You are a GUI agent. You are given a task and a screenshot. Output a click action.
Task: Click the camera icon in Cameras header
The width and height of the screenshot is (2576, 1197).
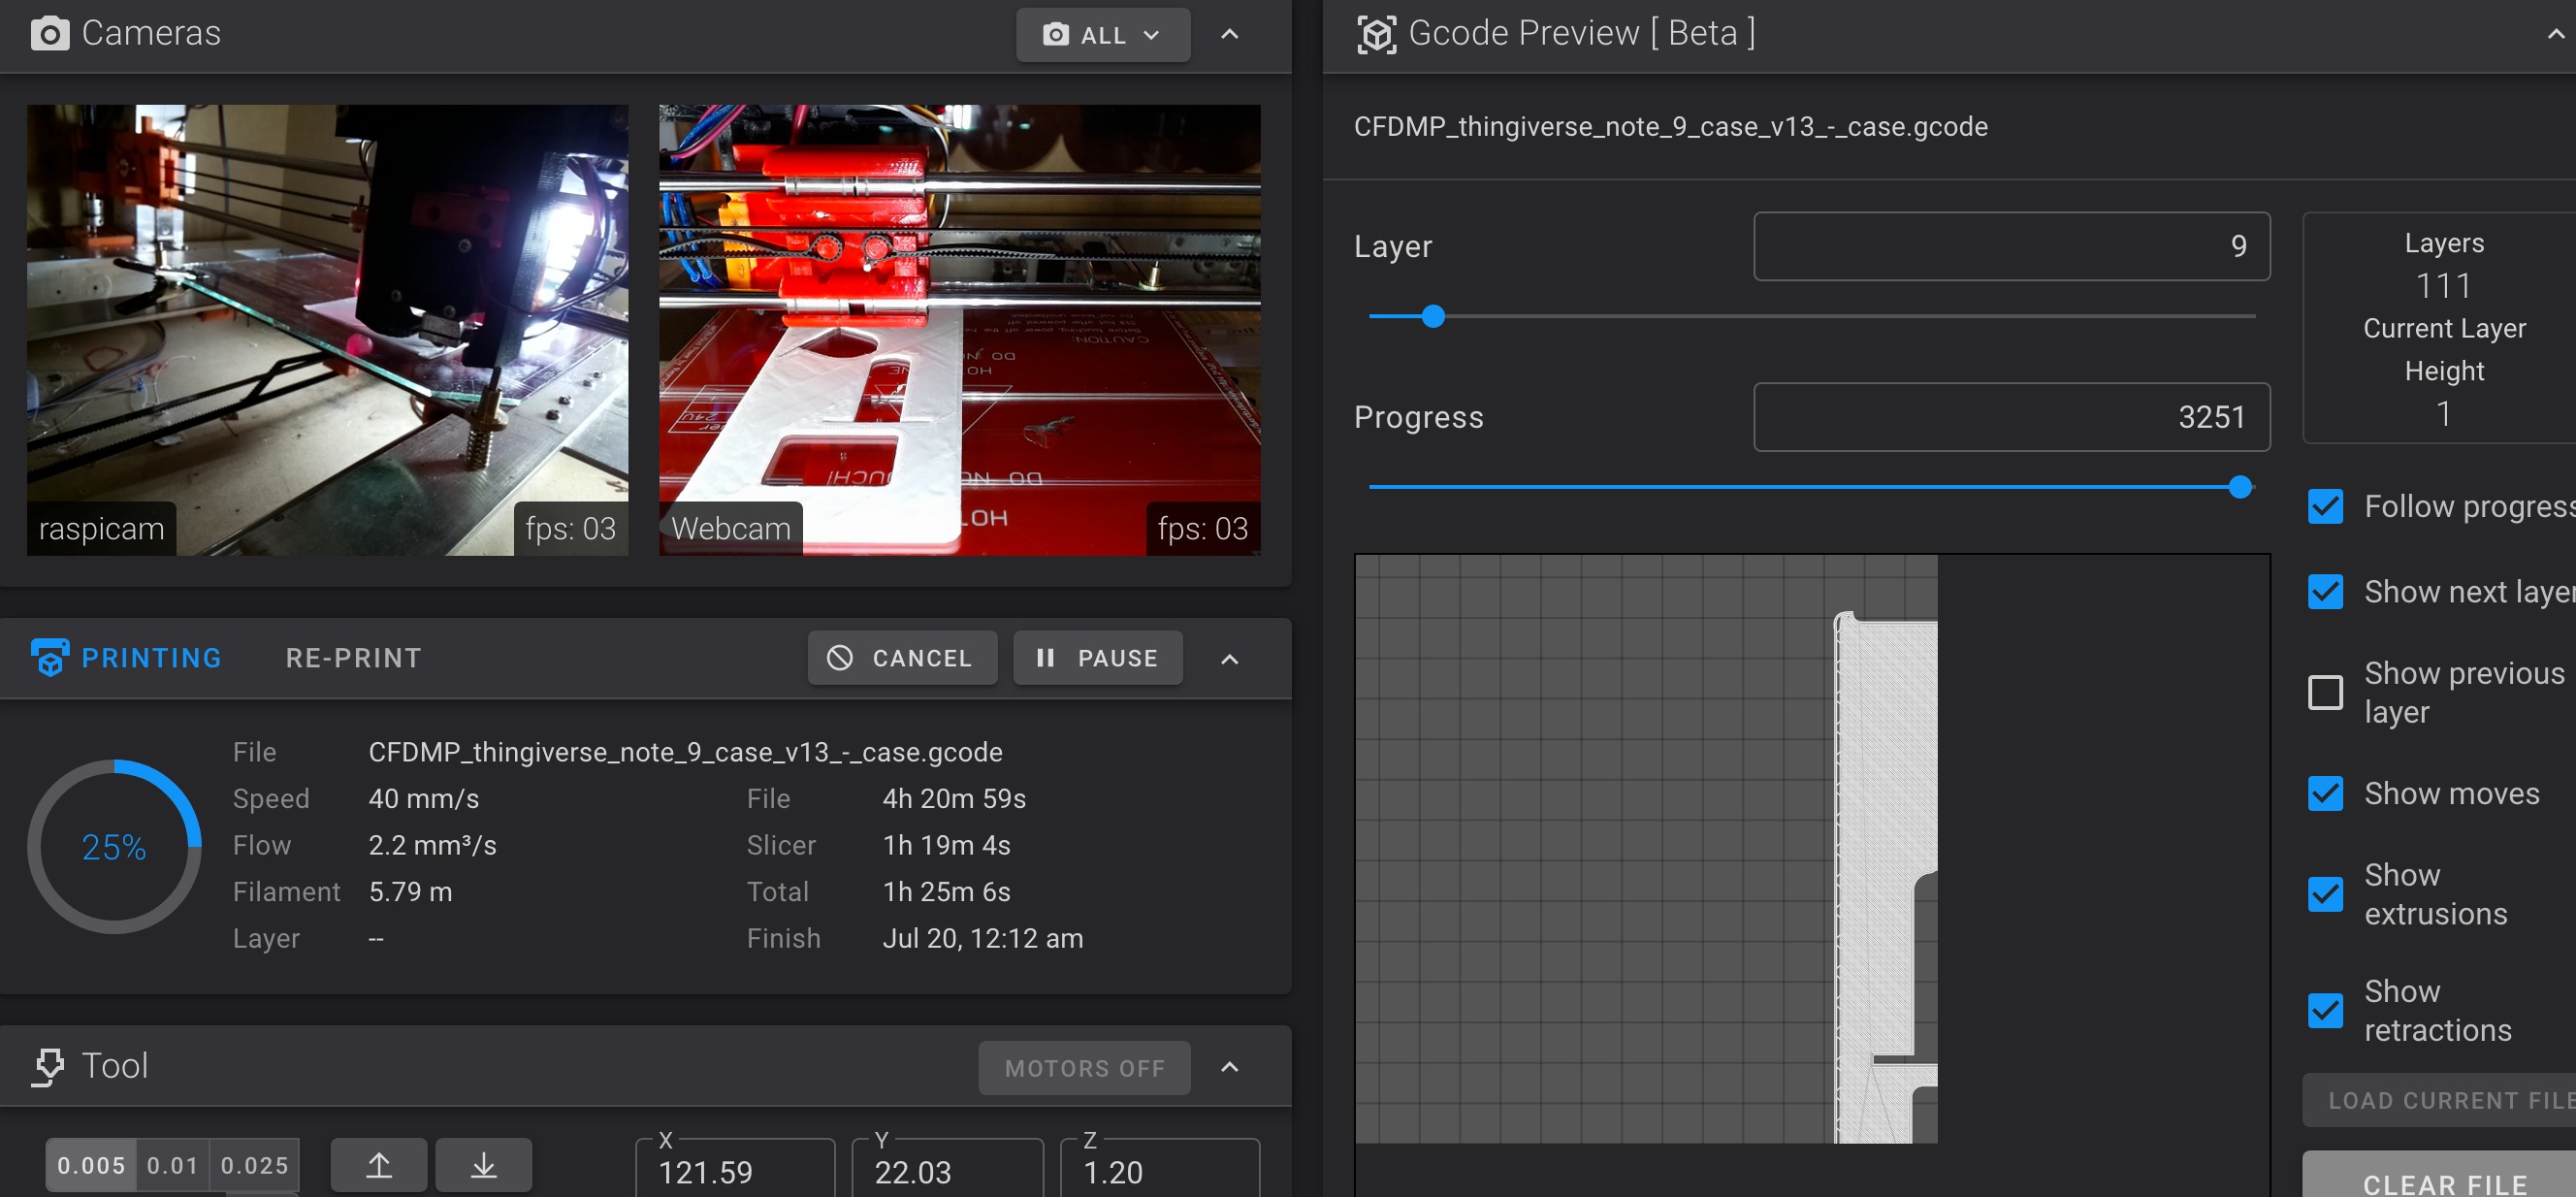pos(50,33)
